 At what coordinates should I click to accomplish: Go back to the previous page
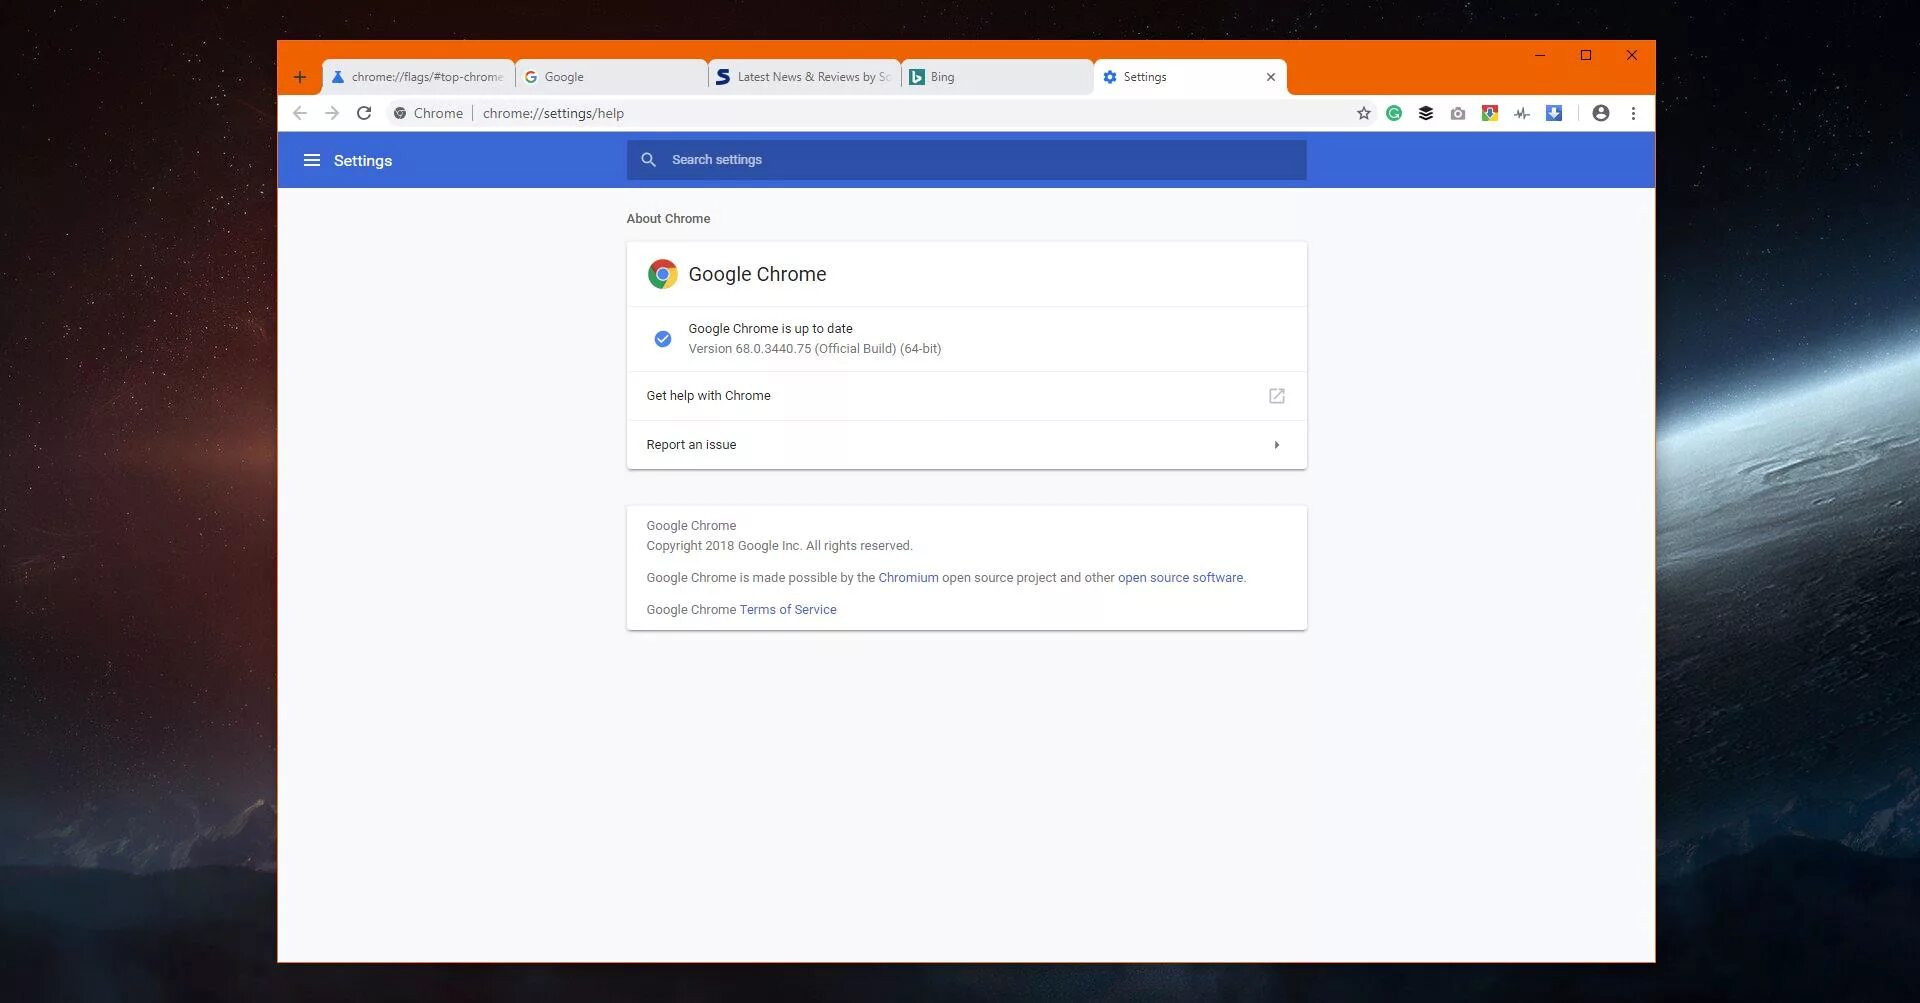(x=300, y=113)
